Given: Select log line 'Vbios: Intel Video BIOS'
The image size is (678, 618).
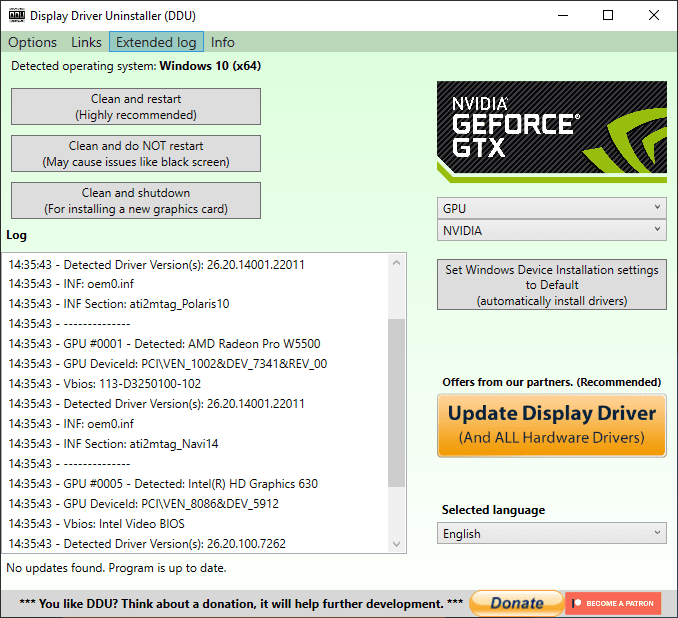Looking at the screenshot, I should coord(96,524).
